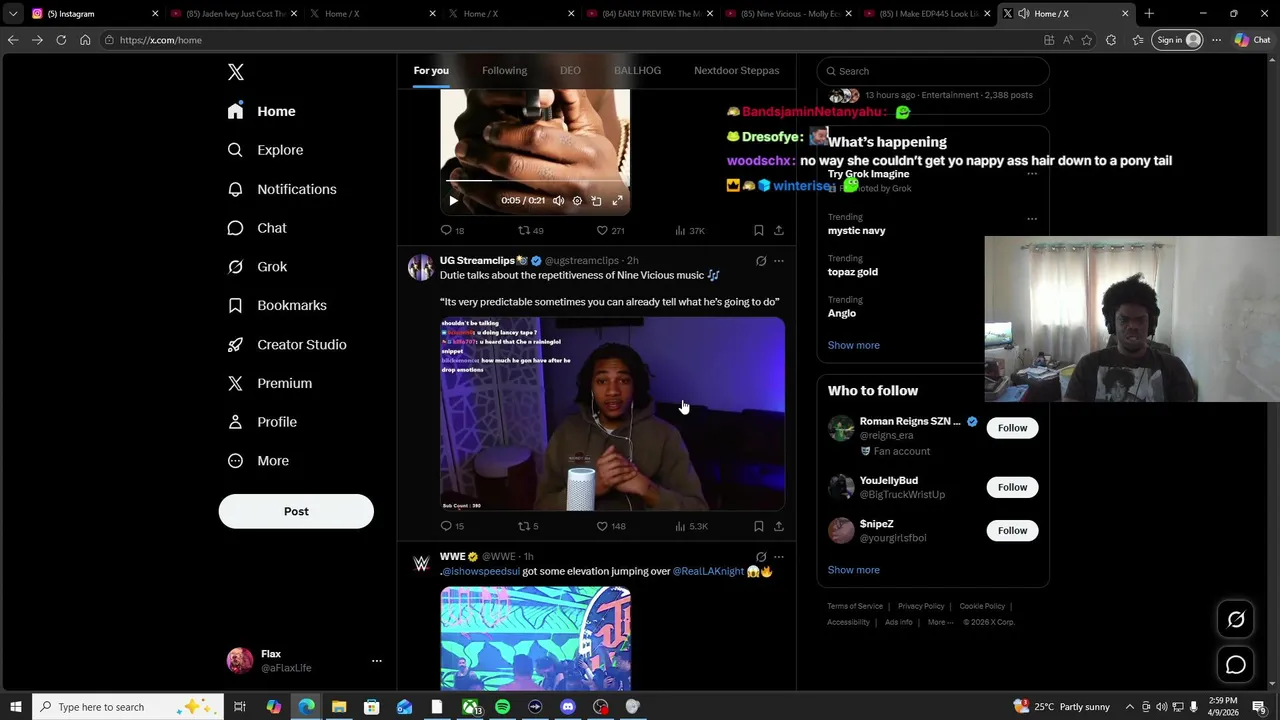Open Creator Studio in the sidebar
Screen dimensions: 1280x720
pos(287,344)
